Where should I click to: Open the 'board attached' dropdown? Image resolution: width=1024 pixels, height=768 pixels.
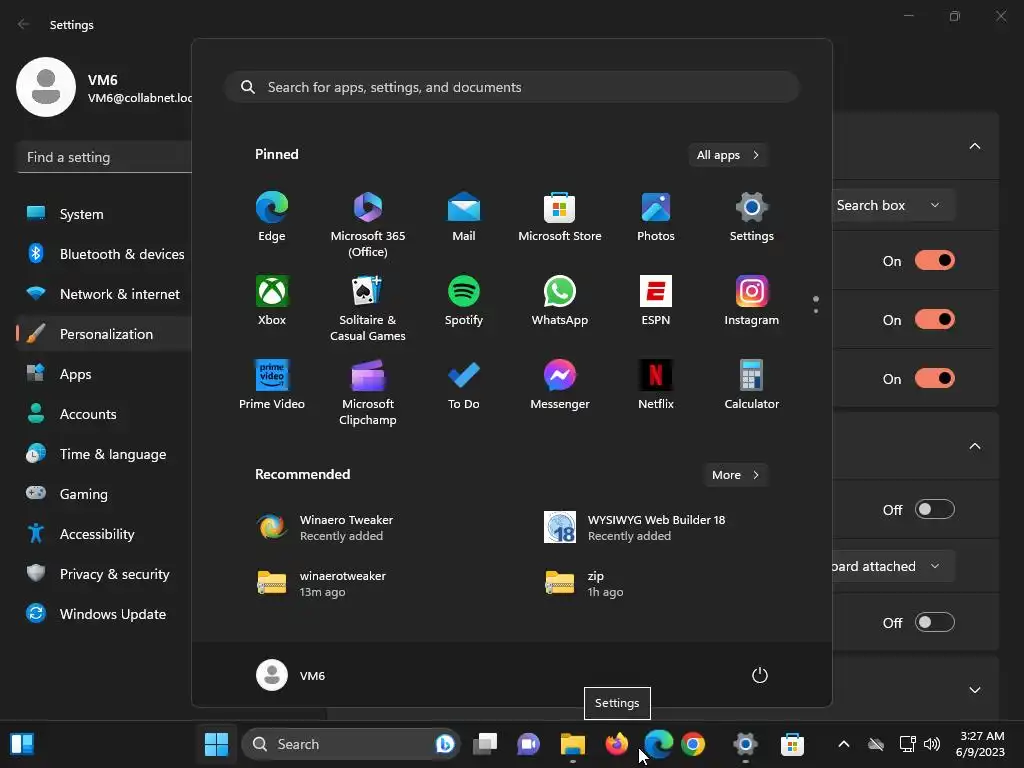tap(893, 566)
